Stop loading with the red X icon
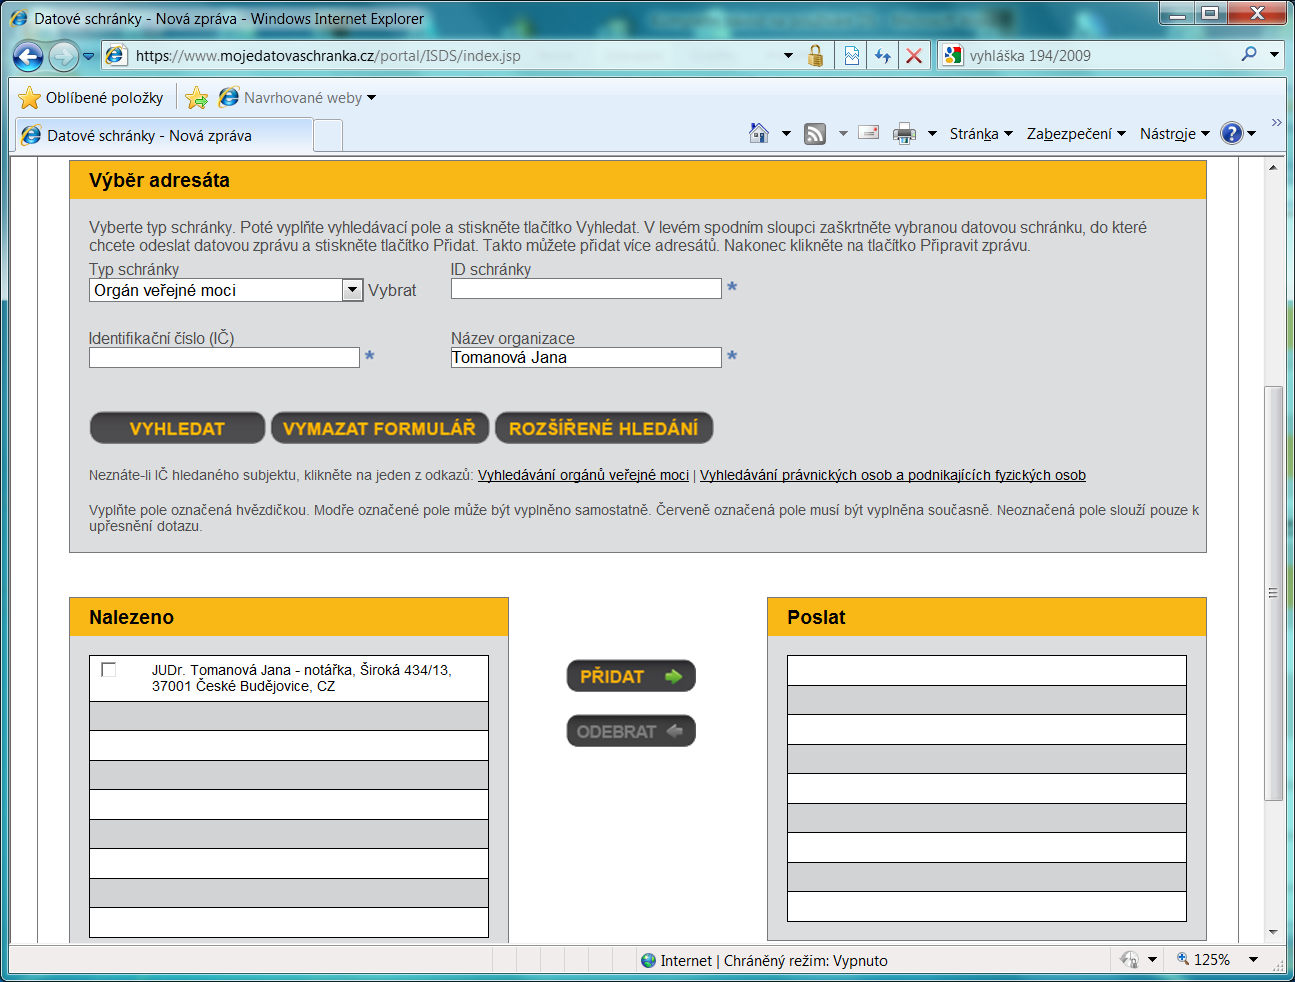The image size is (1295, 982). [914, 56]
